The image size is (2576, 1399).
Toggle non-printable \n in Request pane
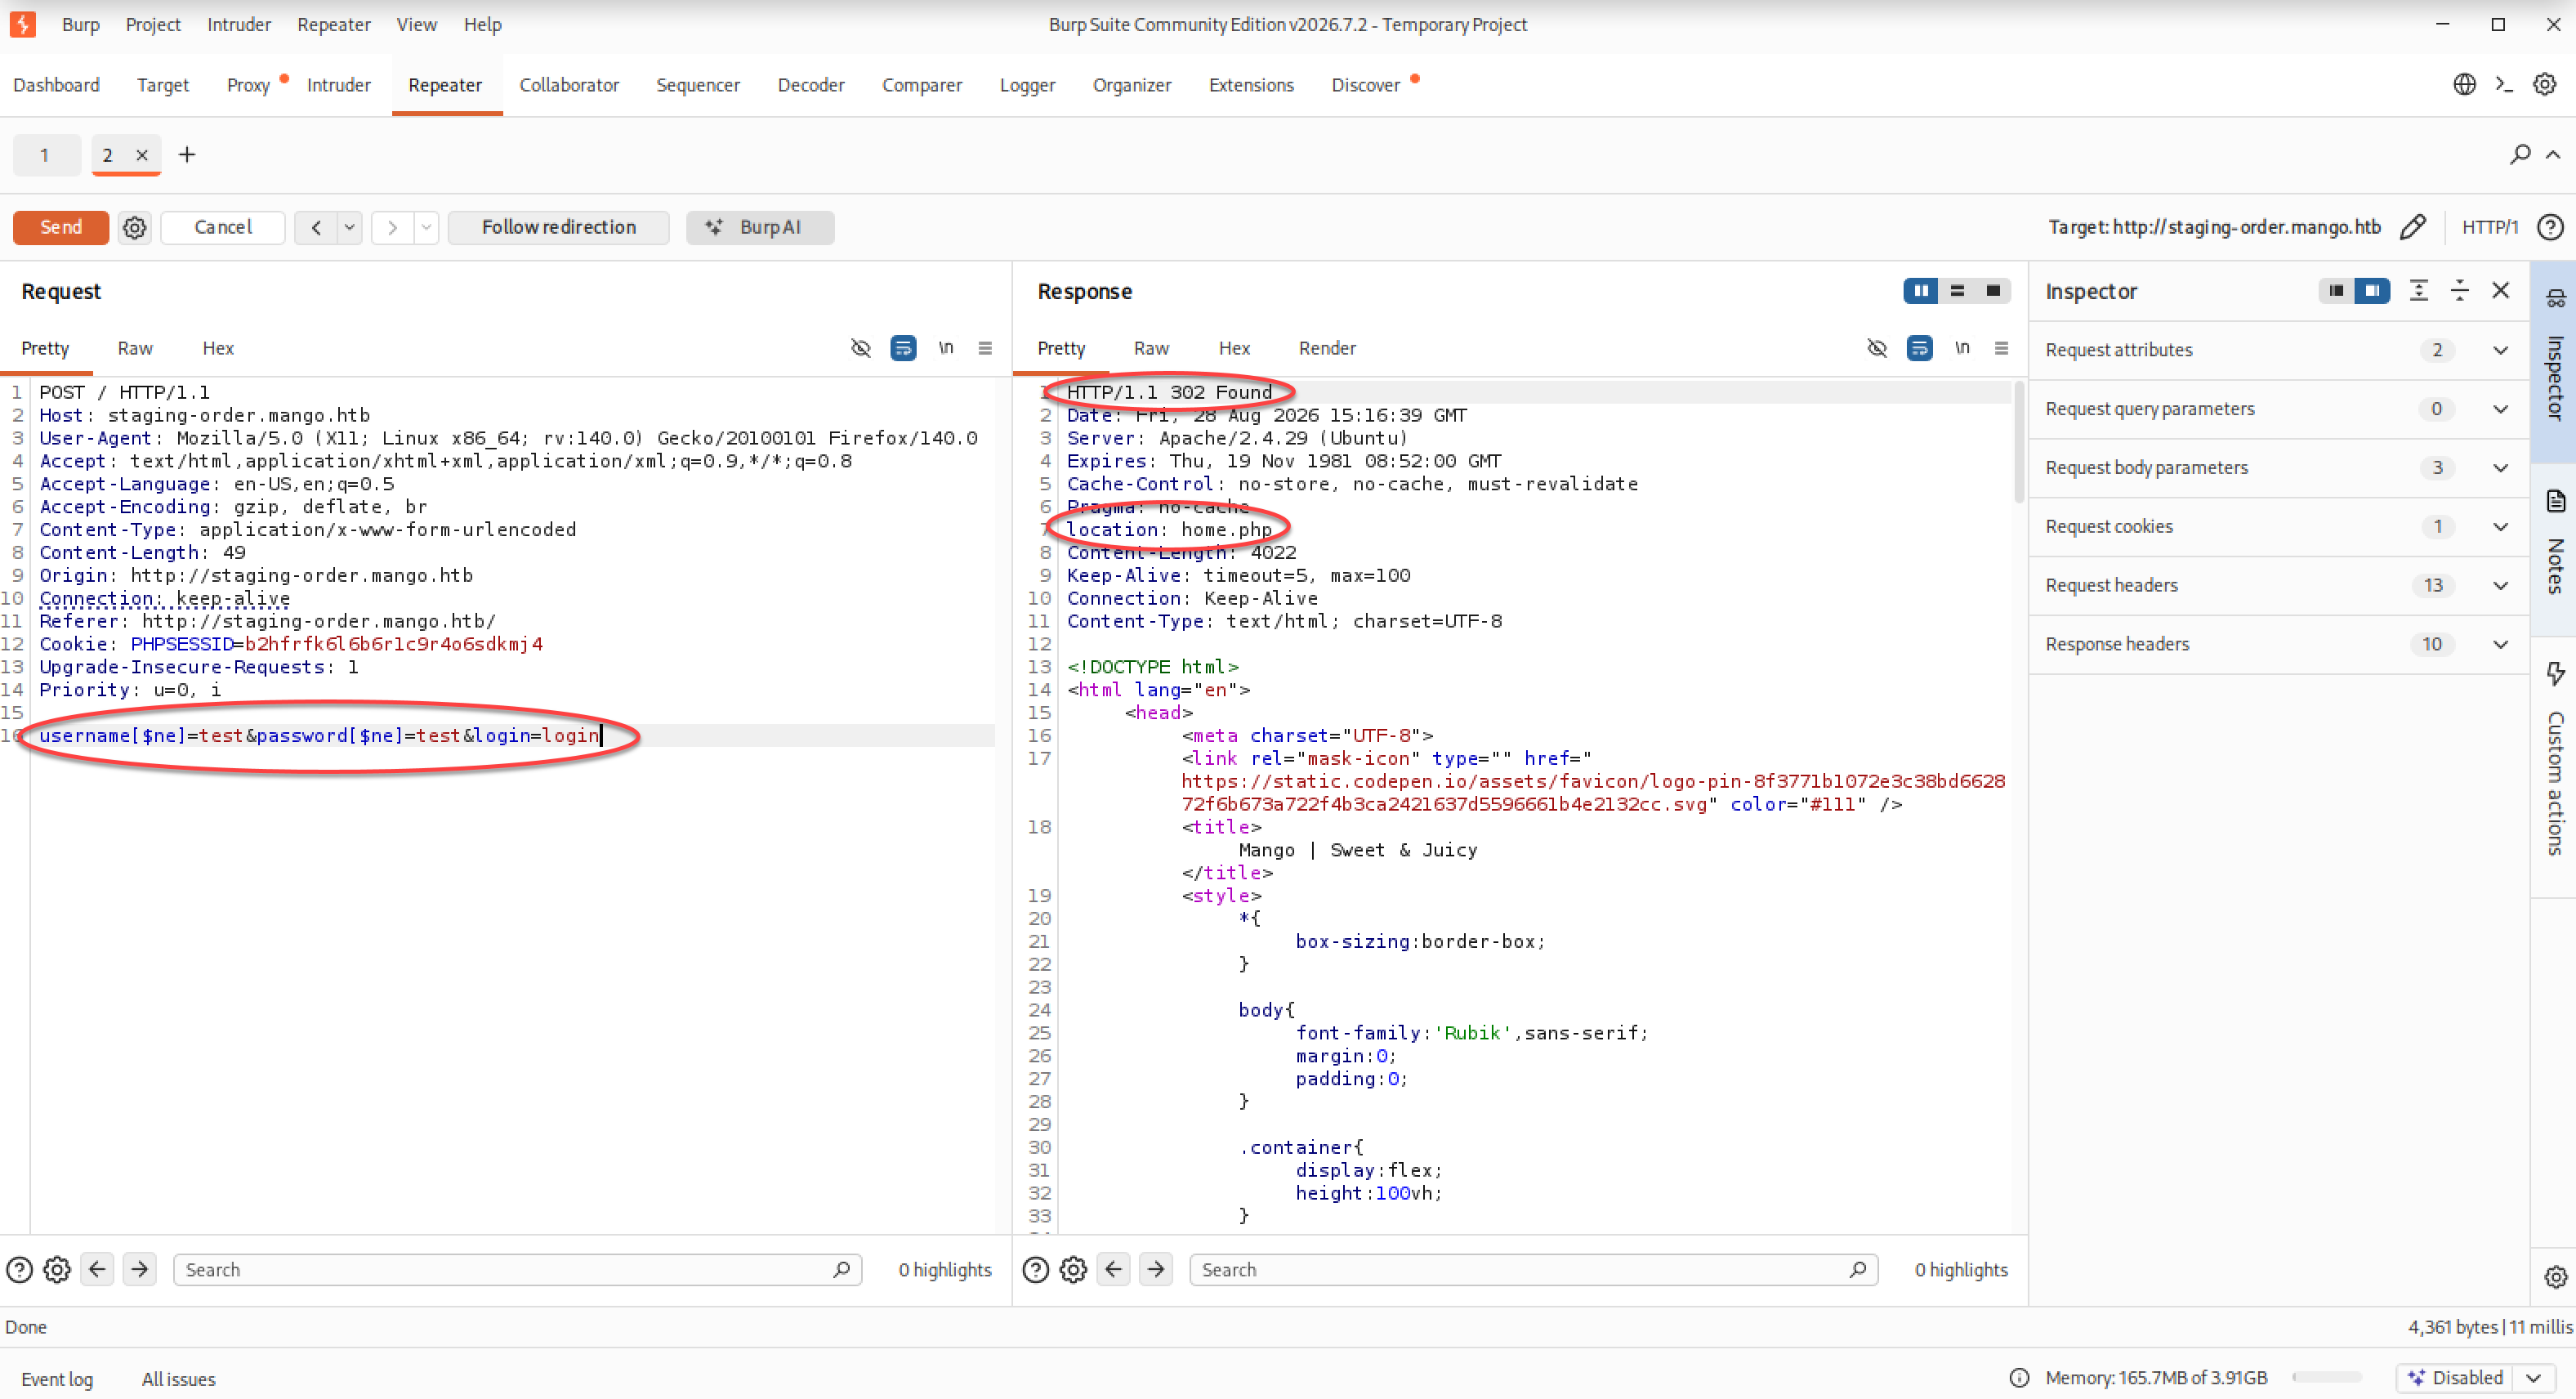click(x=945, y=348)
